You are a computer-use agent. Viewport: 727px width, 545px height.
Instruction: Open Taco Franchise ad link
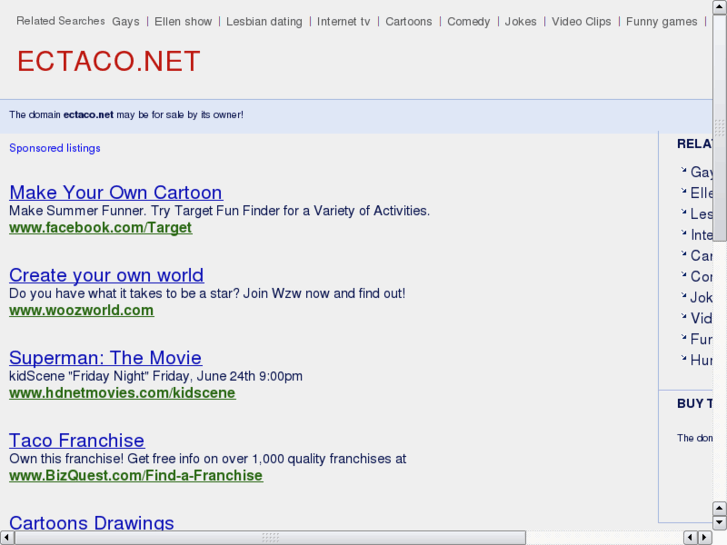tap(77, 440)
